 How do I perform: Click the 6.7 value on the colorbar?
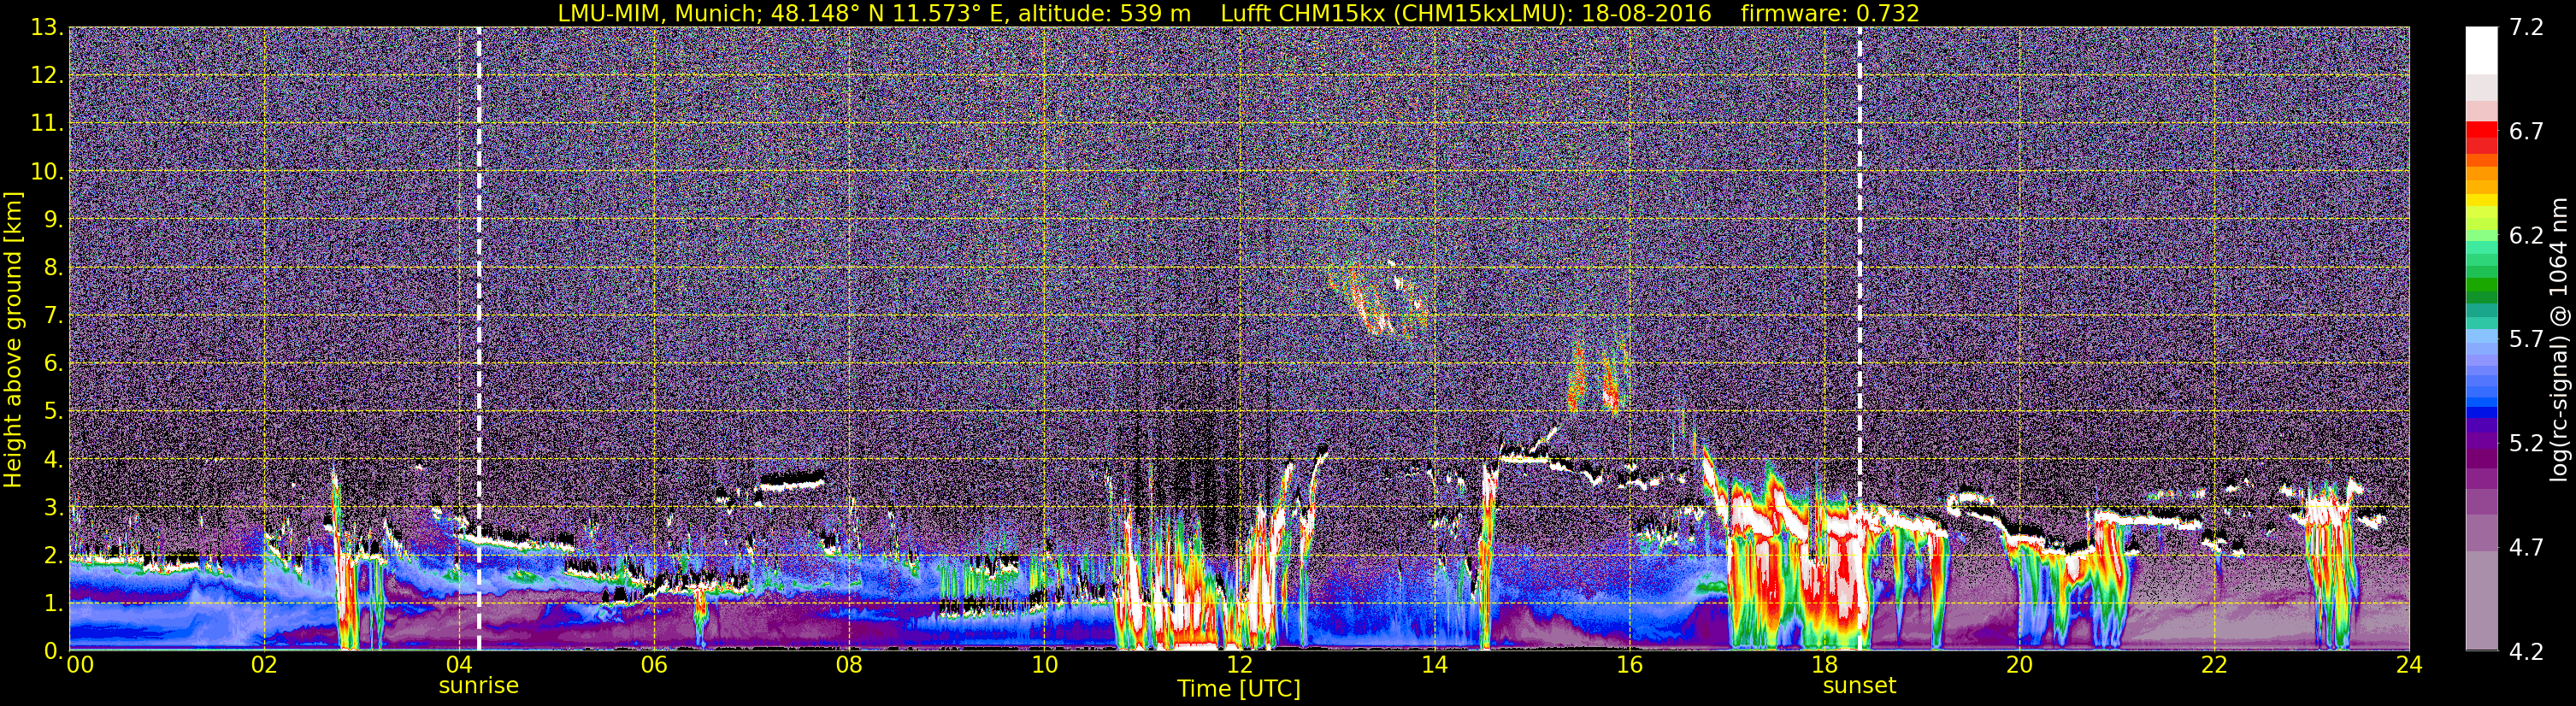2526,131
